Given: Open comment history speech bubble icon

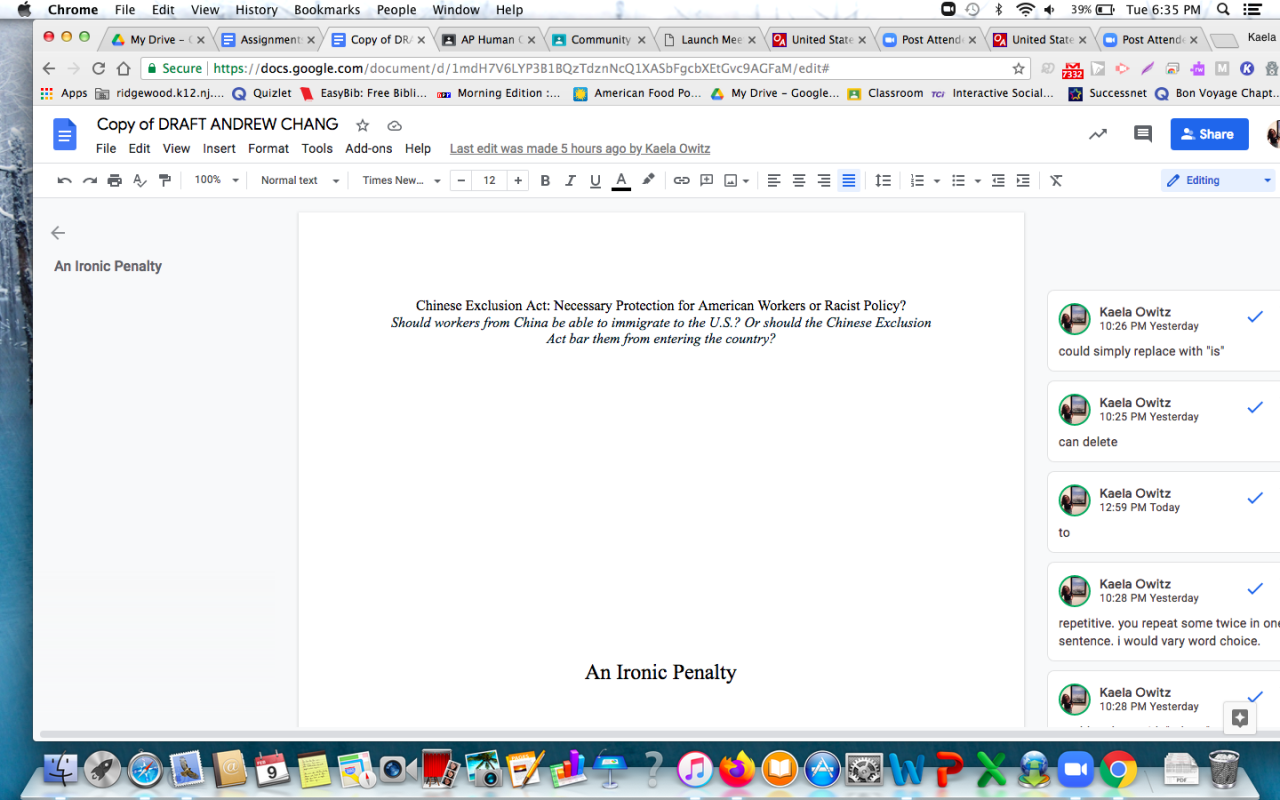Looking at the screenshot, I should [x=1142, y=134].
